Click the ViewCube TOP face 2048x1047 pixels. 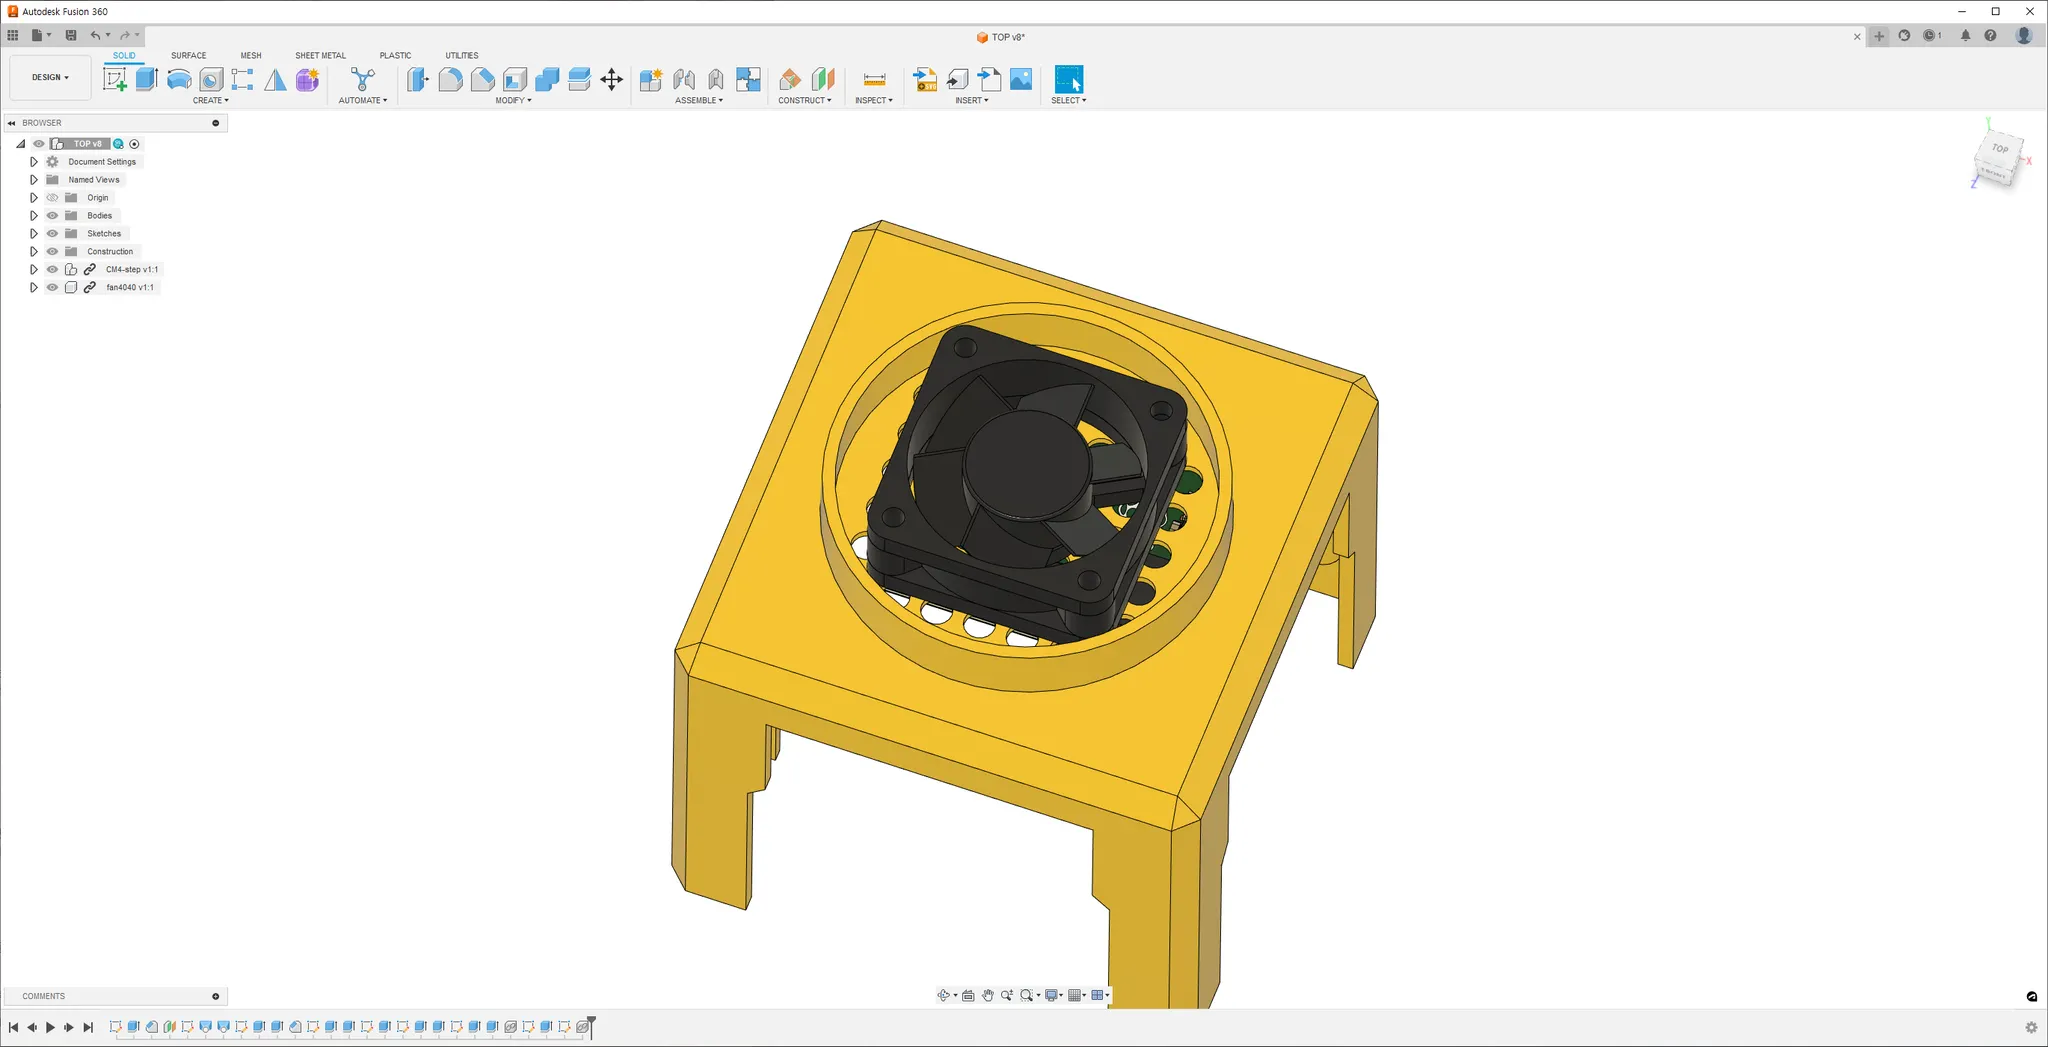[2000, 149]
